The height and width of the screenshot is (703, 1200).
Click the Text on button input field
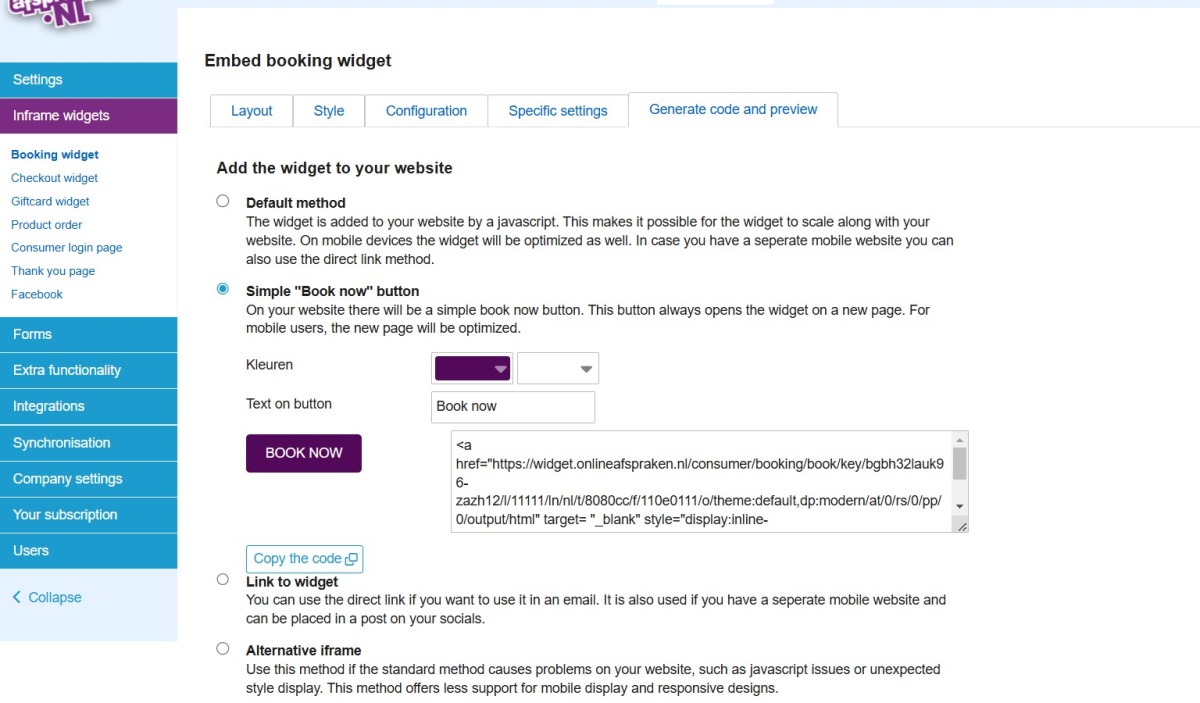point(513,407)
